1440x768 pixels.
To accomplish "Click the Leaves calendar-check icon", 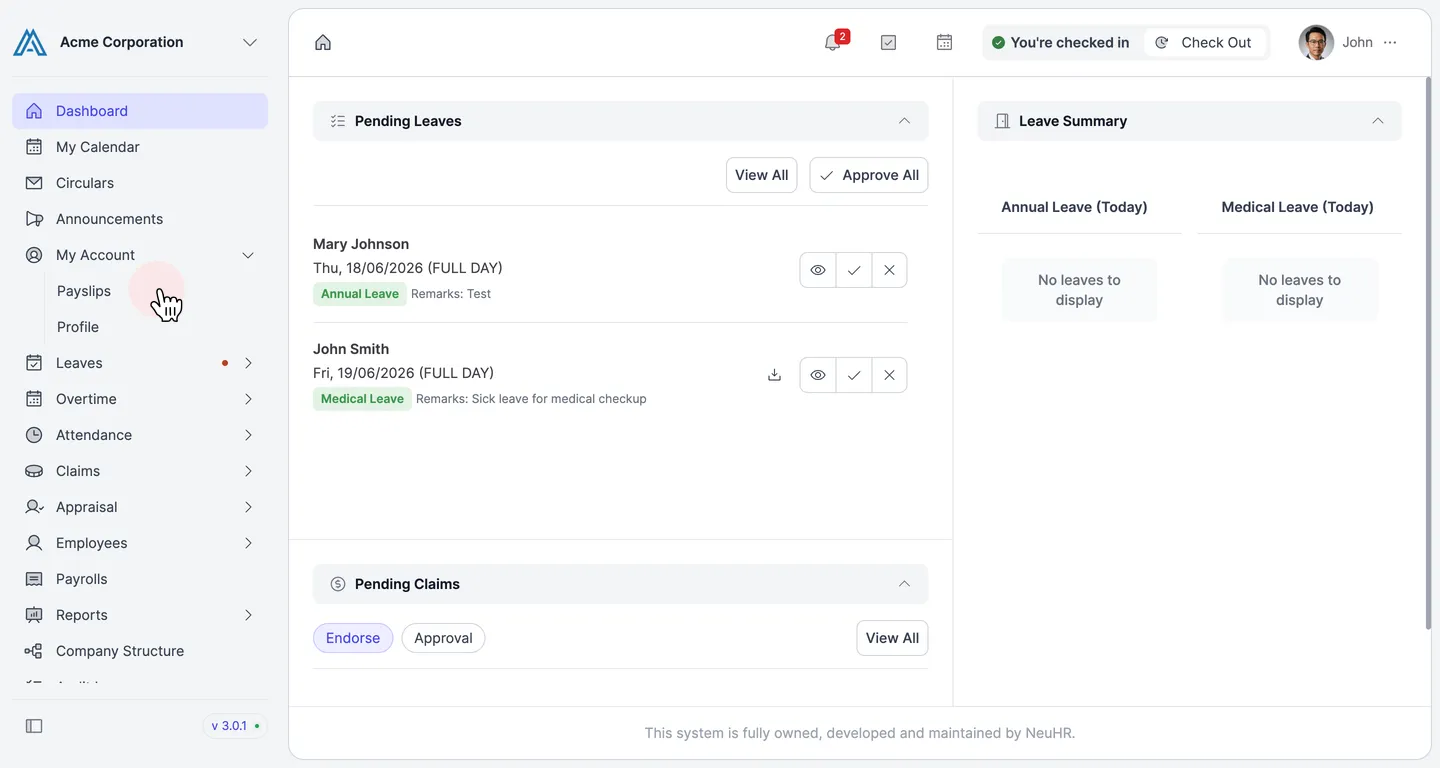I will coord(34,363).
